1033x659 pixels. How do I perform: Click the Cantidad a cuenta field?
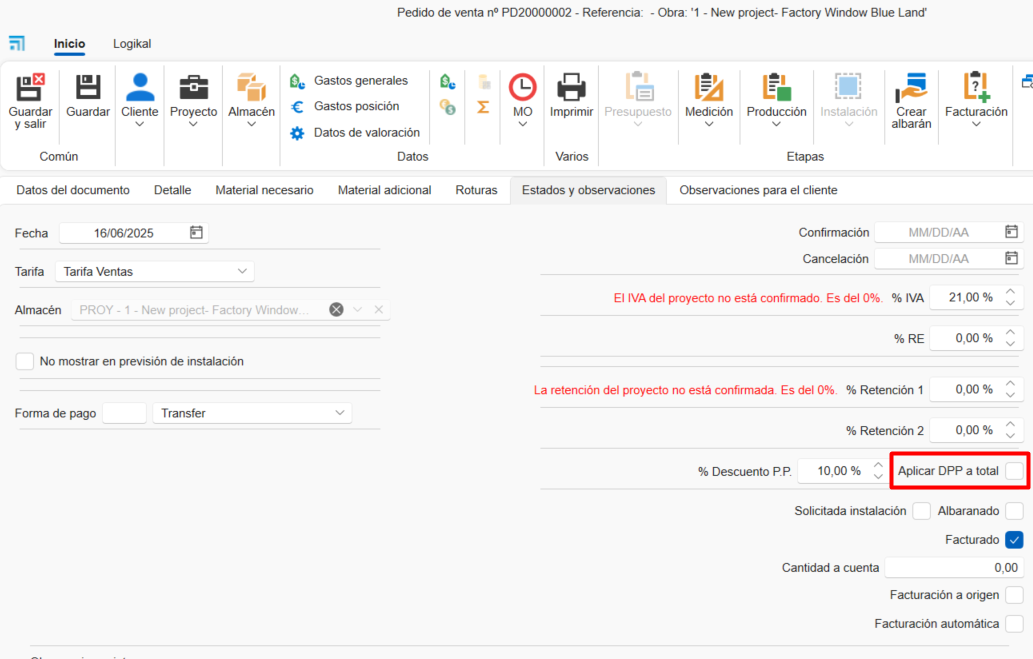pyautogui.click(x=954, y=567)
